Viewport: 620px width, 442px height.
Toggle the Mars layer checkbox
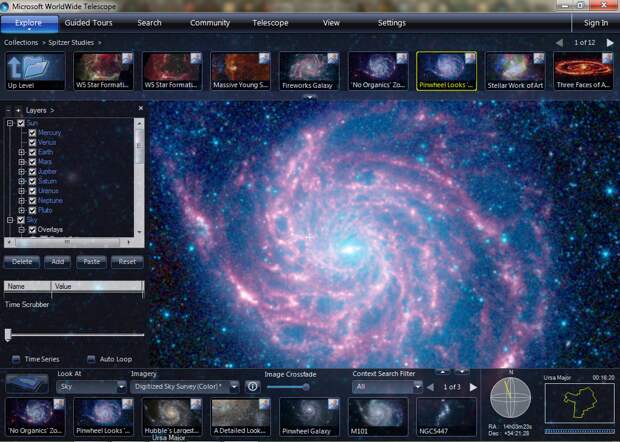click(x=32, y=162)
